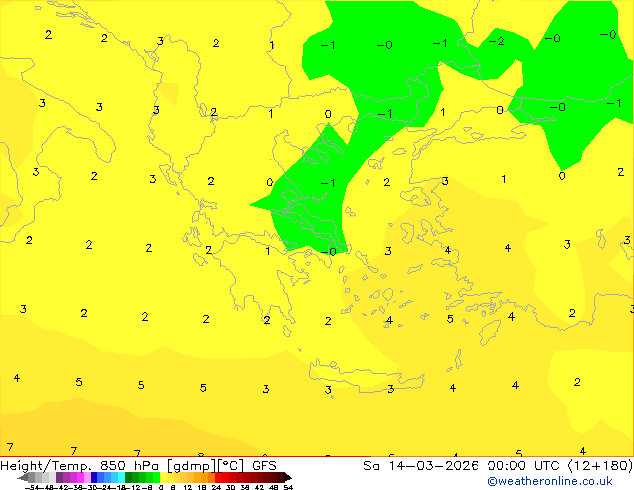Click the 'Sa 14-03-2026 00:00 UTC' timestamp
The height and width of the screenshot is (490, 634).
[x=463, y=466]
